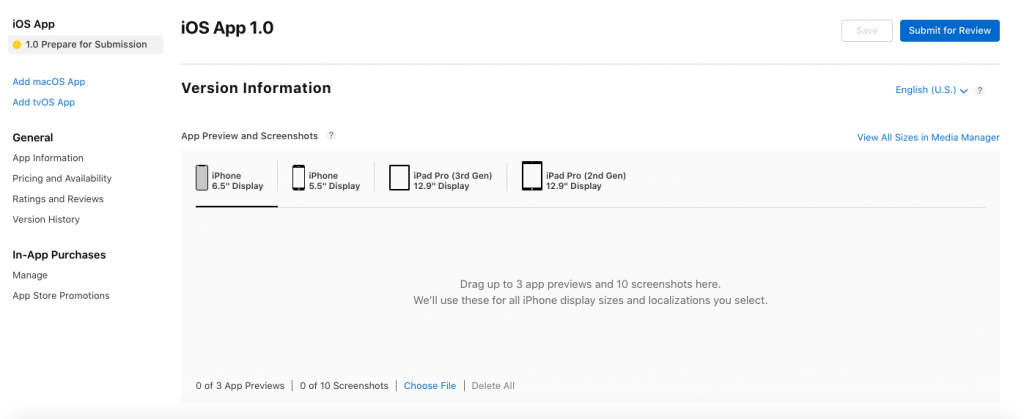Open View All Sizes in Media Manager
This screenshot has width=1024, height=419.
[927, 138]
